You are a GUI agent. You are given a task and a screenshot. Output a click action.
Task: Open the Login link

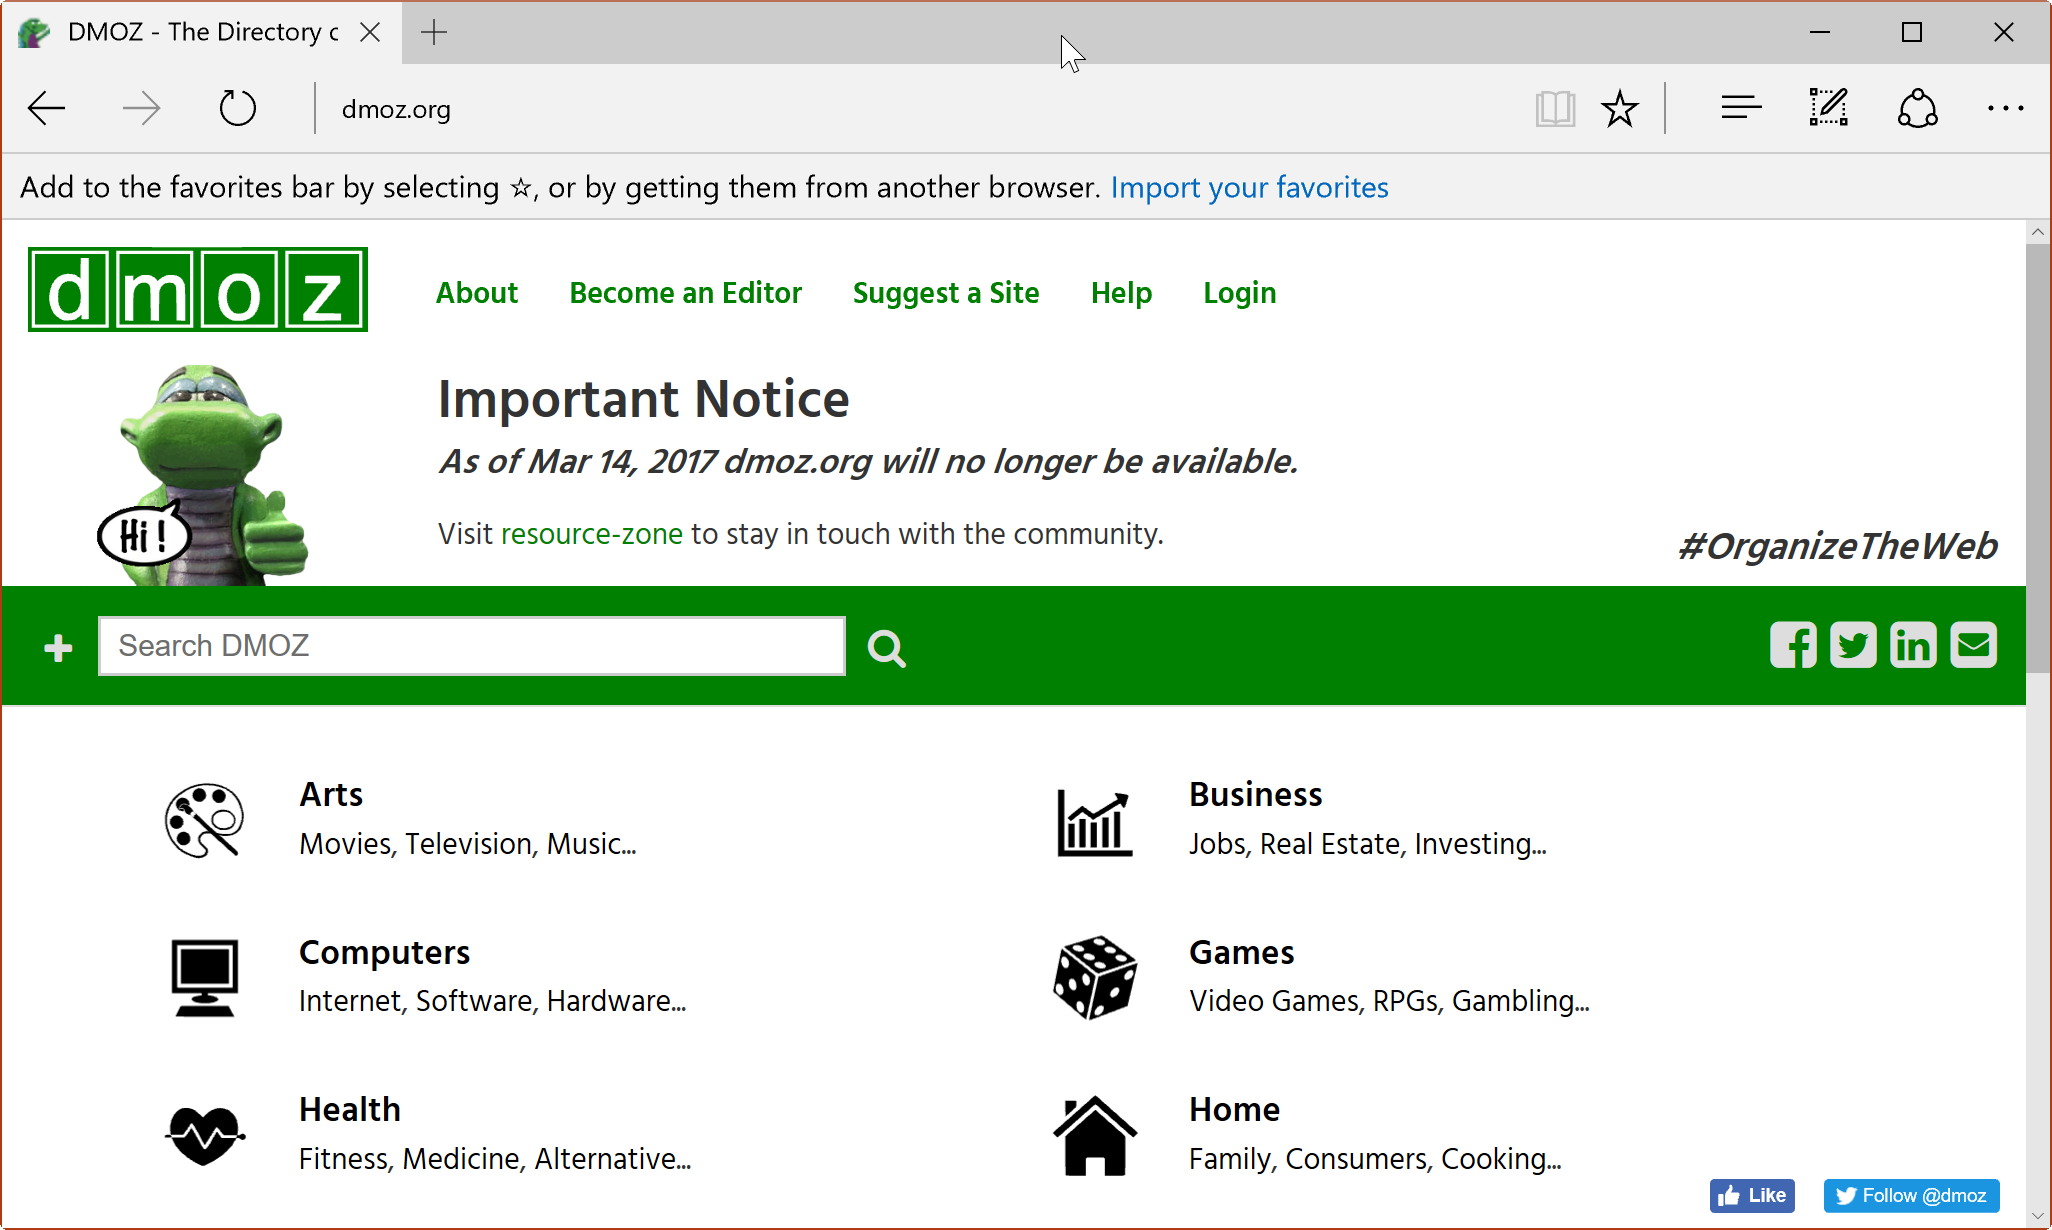(x=1240, y=293)
